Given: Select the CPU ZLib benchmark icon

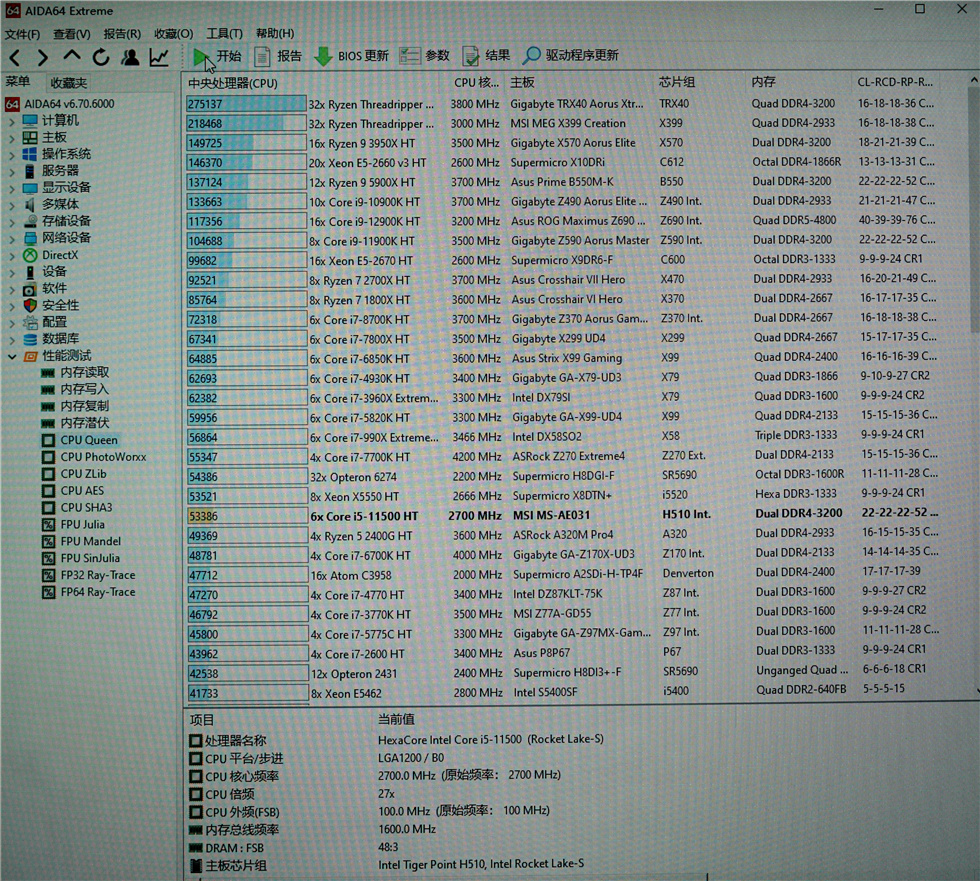Looking at the screenshot, I should [x=48, y=474].
